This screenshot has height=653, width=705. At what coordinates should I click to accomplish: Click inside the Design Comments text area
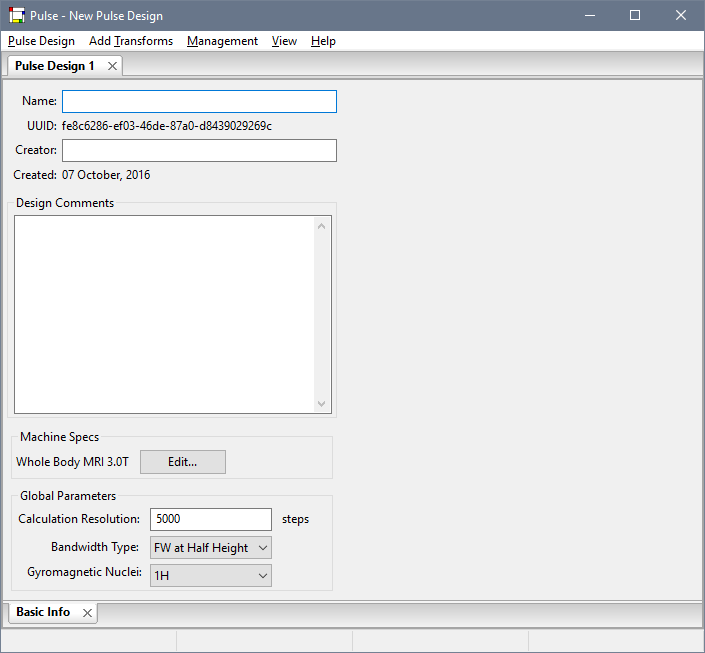pos(165,313)
